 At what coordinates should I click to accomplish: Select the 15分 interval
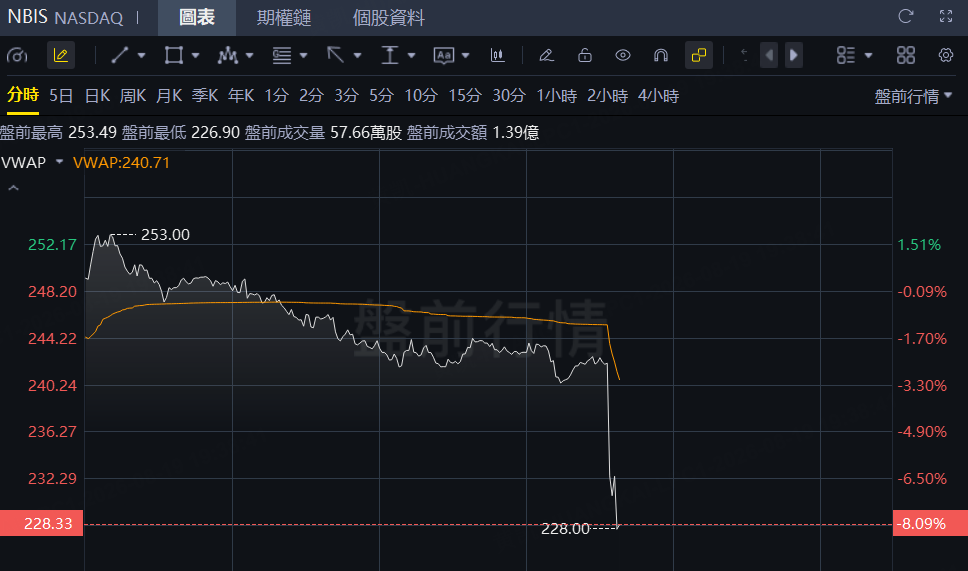pos(465,96)
